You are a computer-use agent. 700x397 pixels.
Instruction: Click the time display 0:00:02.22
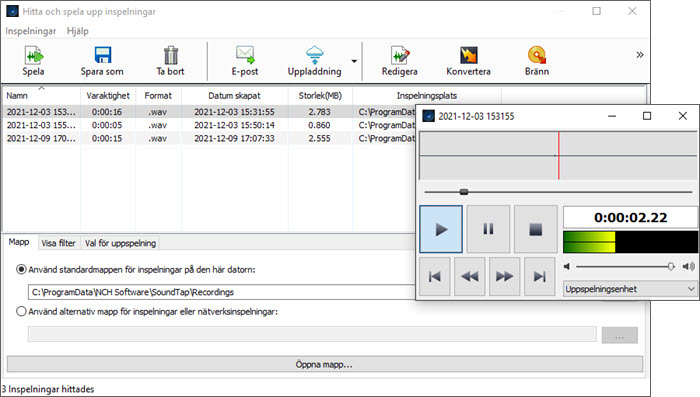coord(630,217)
